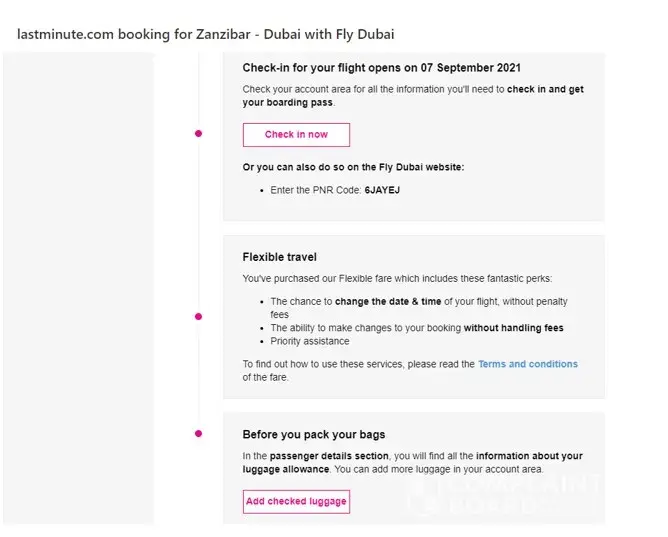668x537 pixels.
Task: Select the Priority assistance bullet item
Action: click(310, 341)
